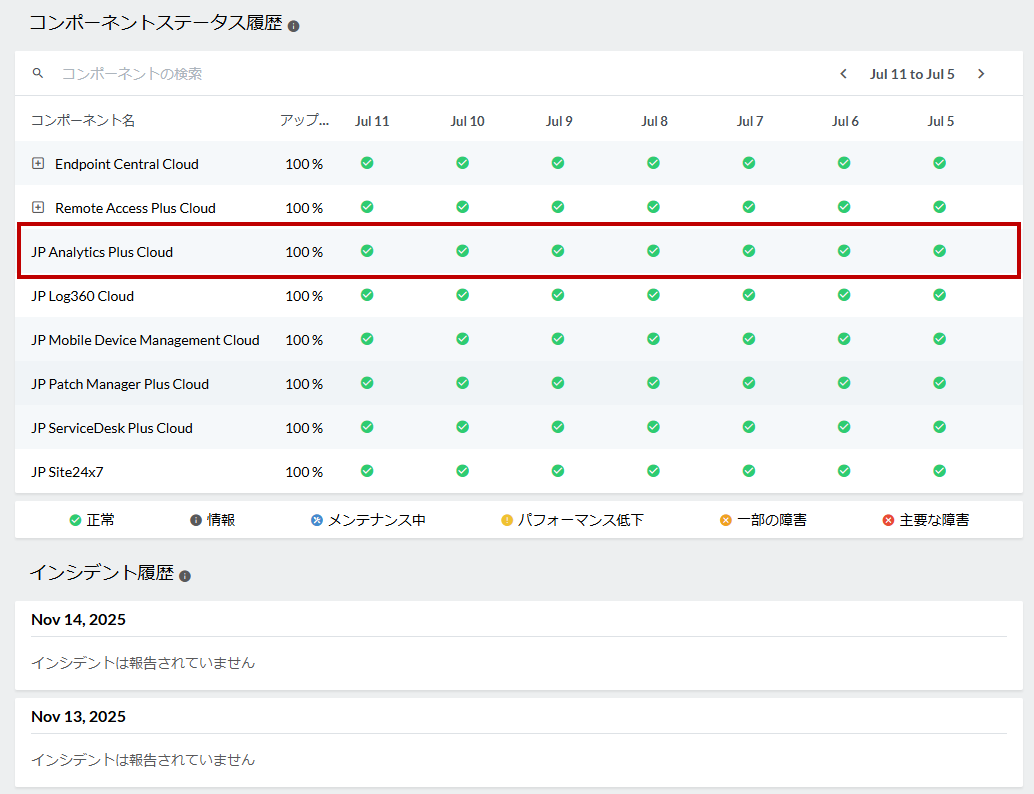Click the アップ... uptime column header
Screen dimensions: 1034x794
304,120
